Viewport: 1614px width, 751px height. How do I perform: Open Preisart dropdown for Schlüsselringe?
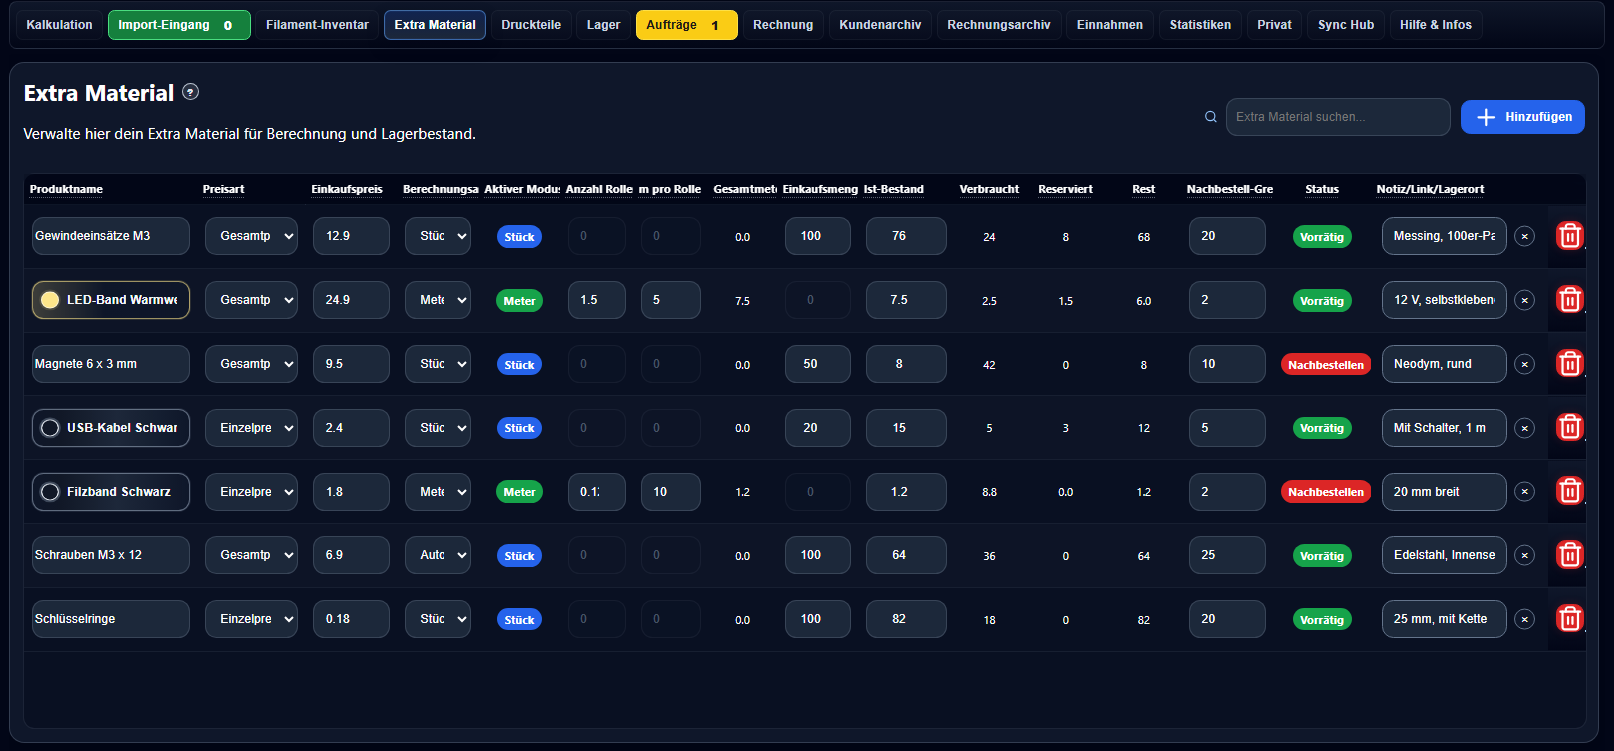click(x=251, y=619)
